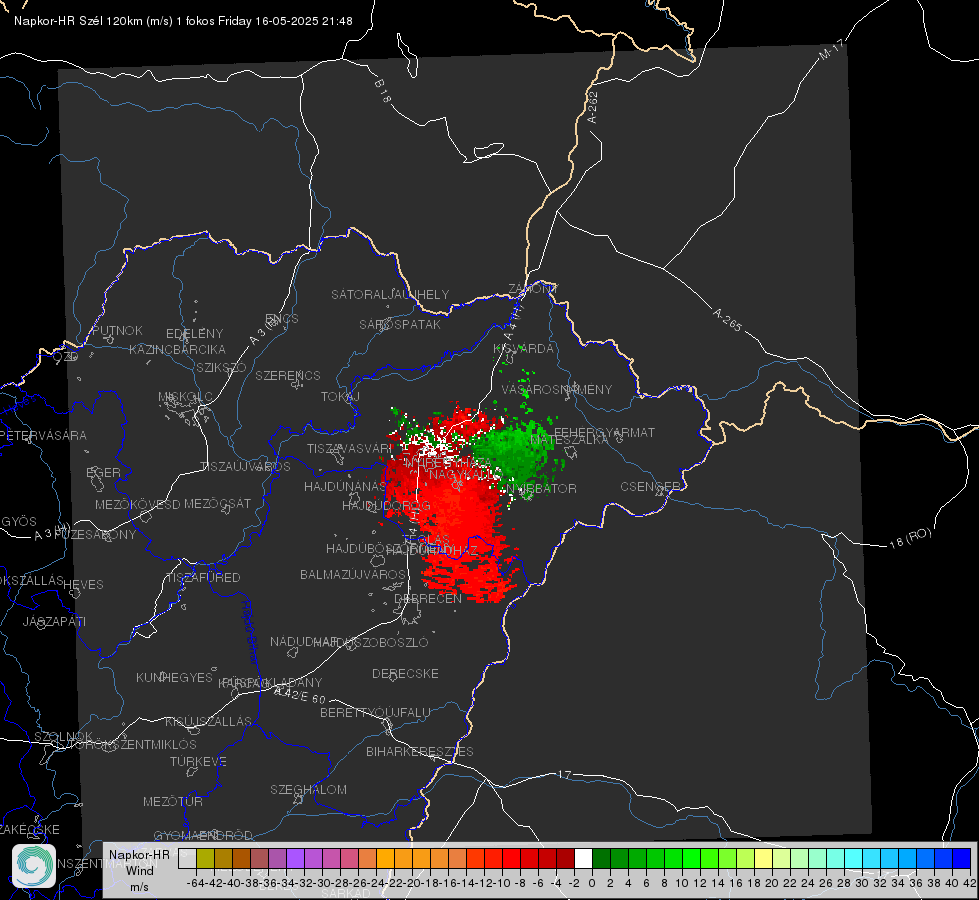Click the Napkor-HR Wind m/s legend label

click(x=139, y=870)
